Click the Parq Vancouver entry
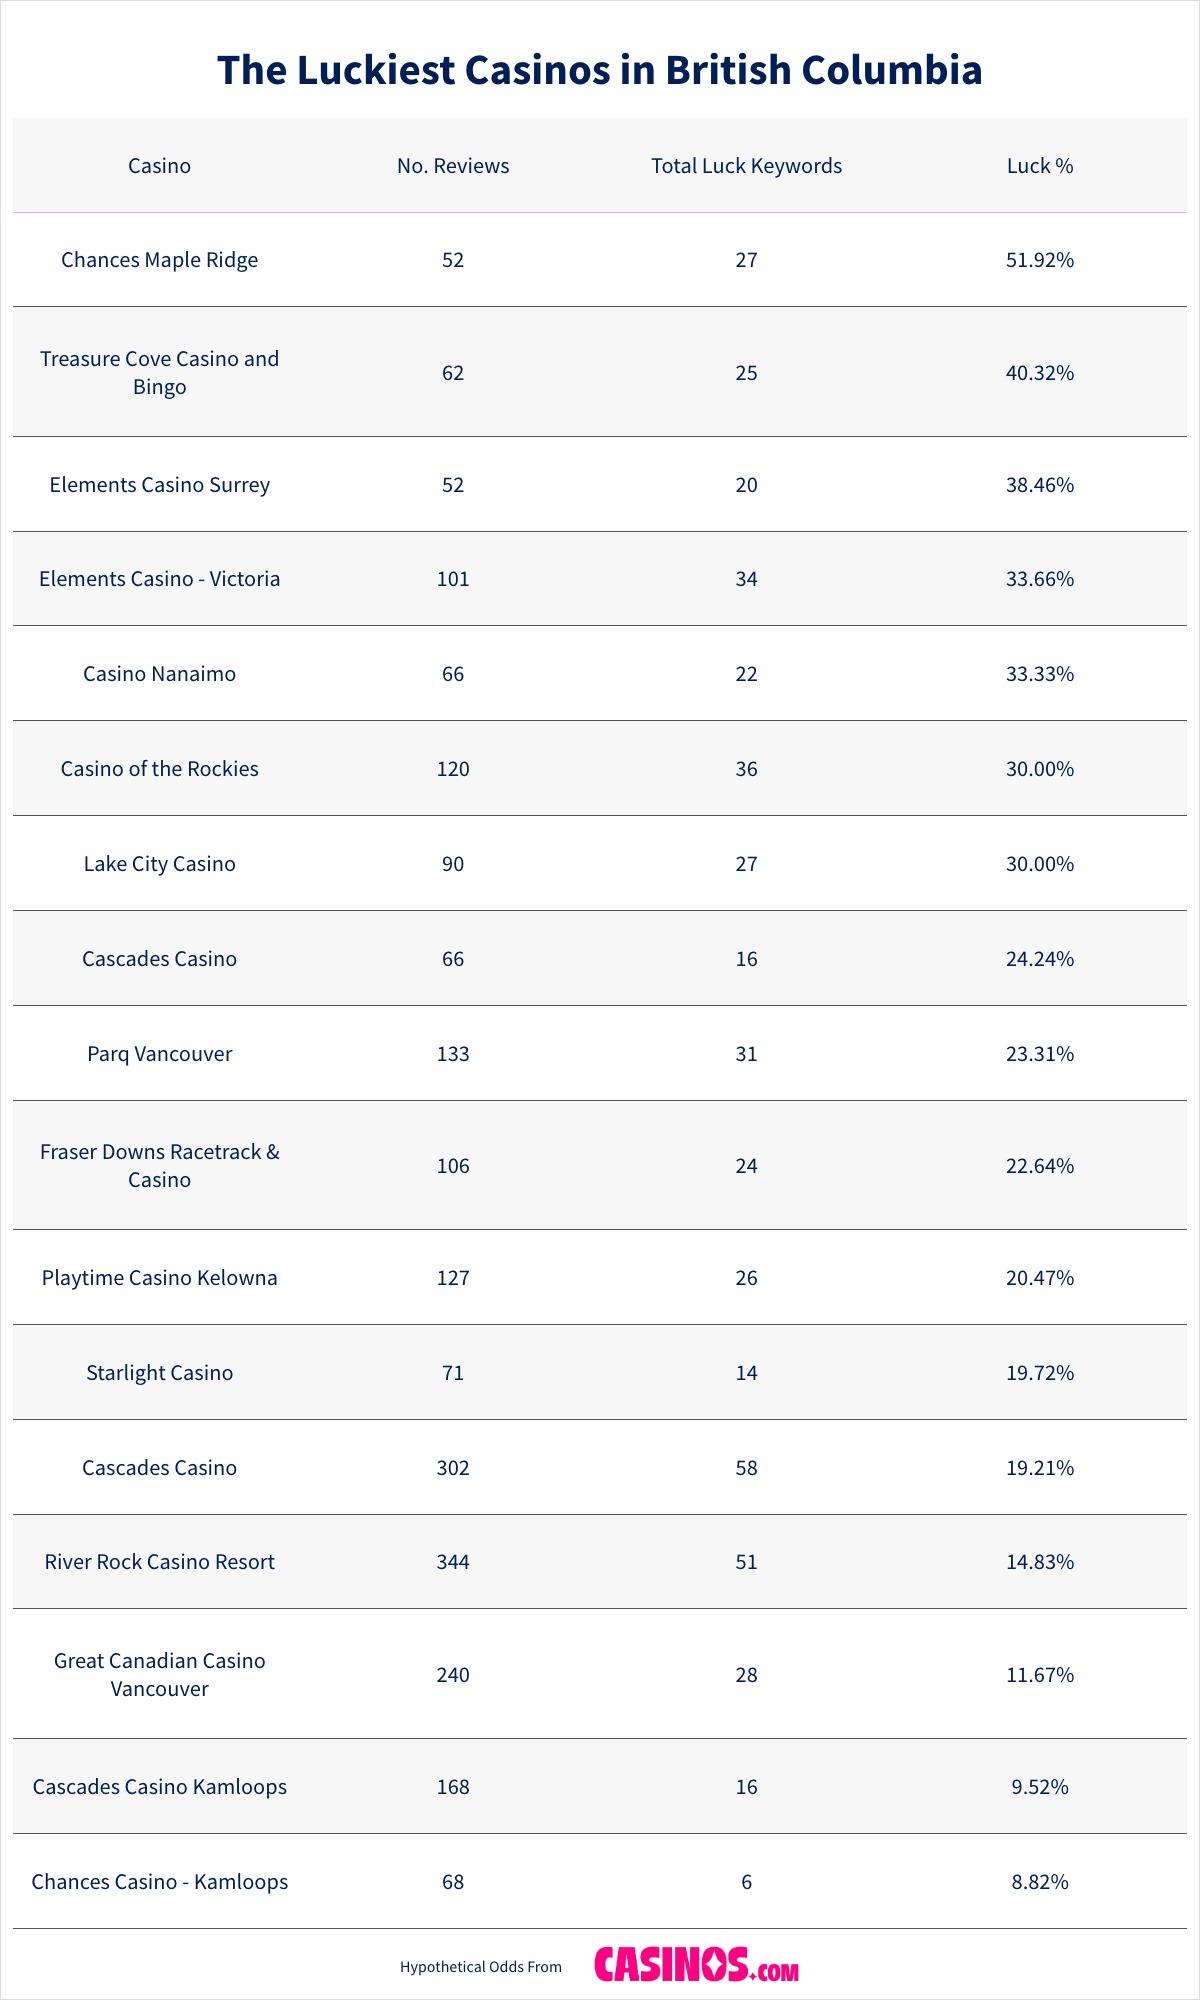The height and width of the screenshot is (2000, 1200). (x=159, y=1054)
